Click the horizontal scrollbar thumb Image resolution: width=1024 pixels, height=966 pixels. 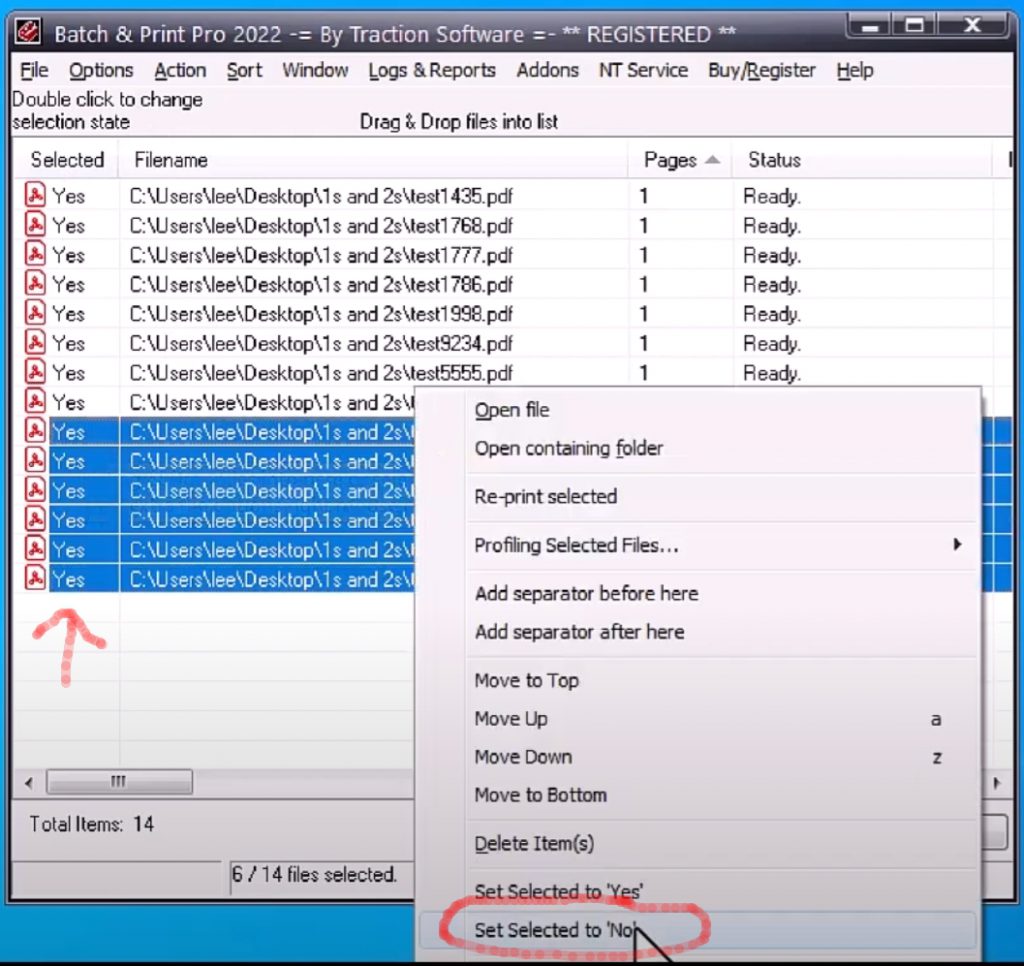[119, 782]
